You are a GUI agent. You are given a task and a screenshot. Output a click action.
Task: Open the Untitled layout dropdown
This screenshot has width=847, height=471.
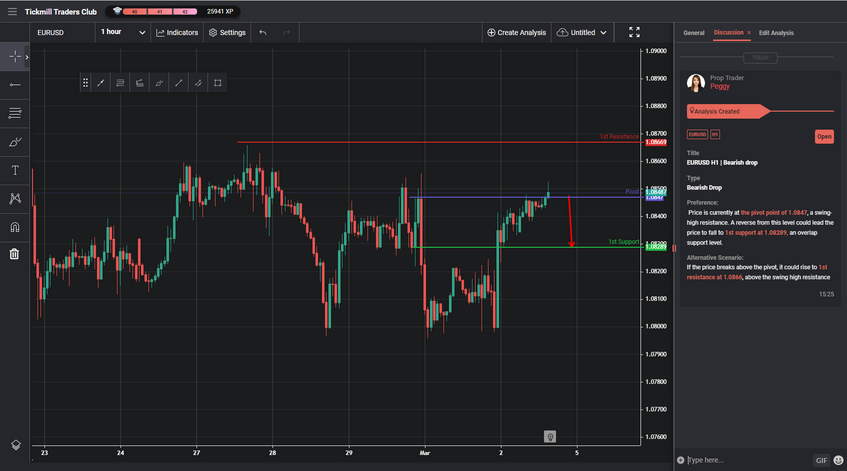pos(582,32)
